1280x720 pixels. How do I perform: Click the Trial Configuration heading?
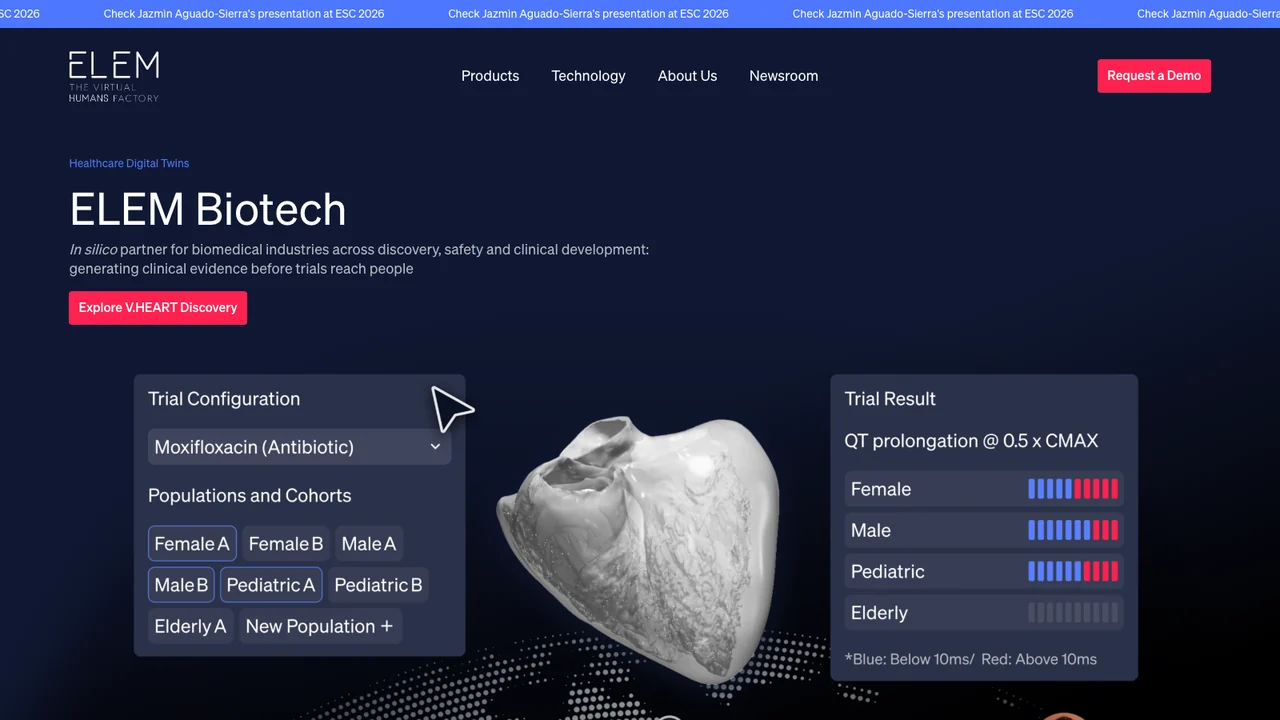[224, 399]
